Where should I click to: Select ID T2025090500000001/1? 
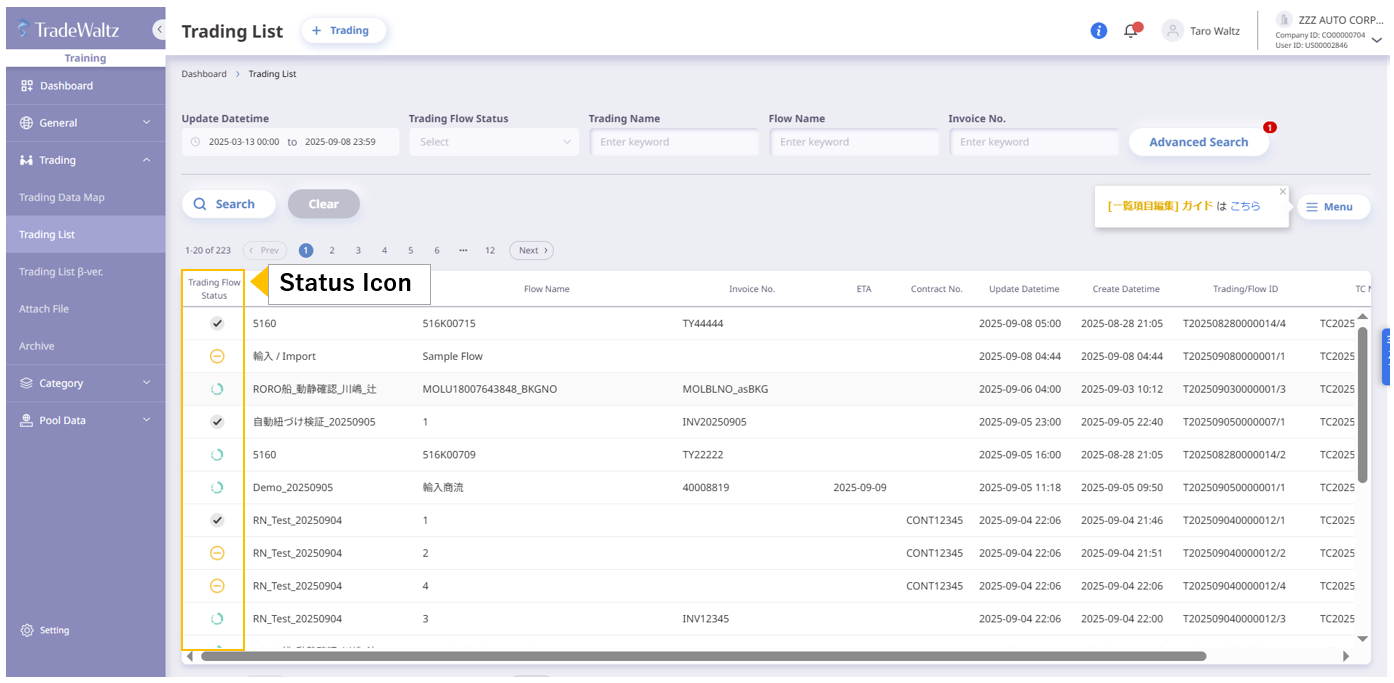coord(1234,488)
